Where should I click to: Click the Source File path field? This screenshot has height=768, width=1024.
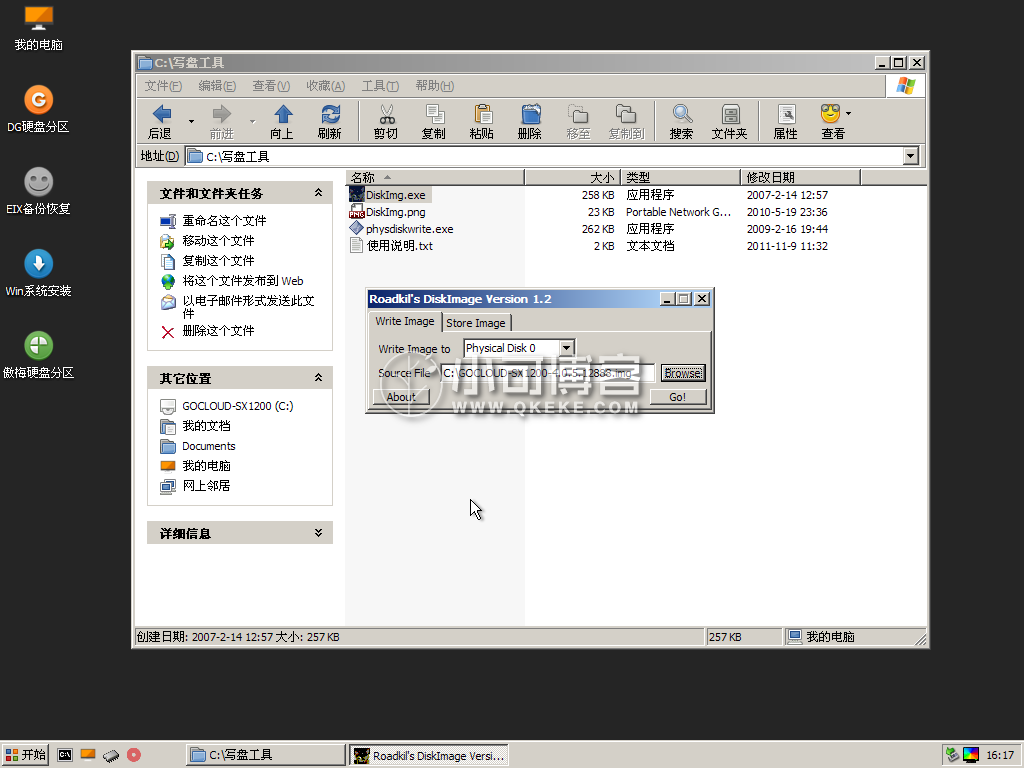(x=547, y=373)
